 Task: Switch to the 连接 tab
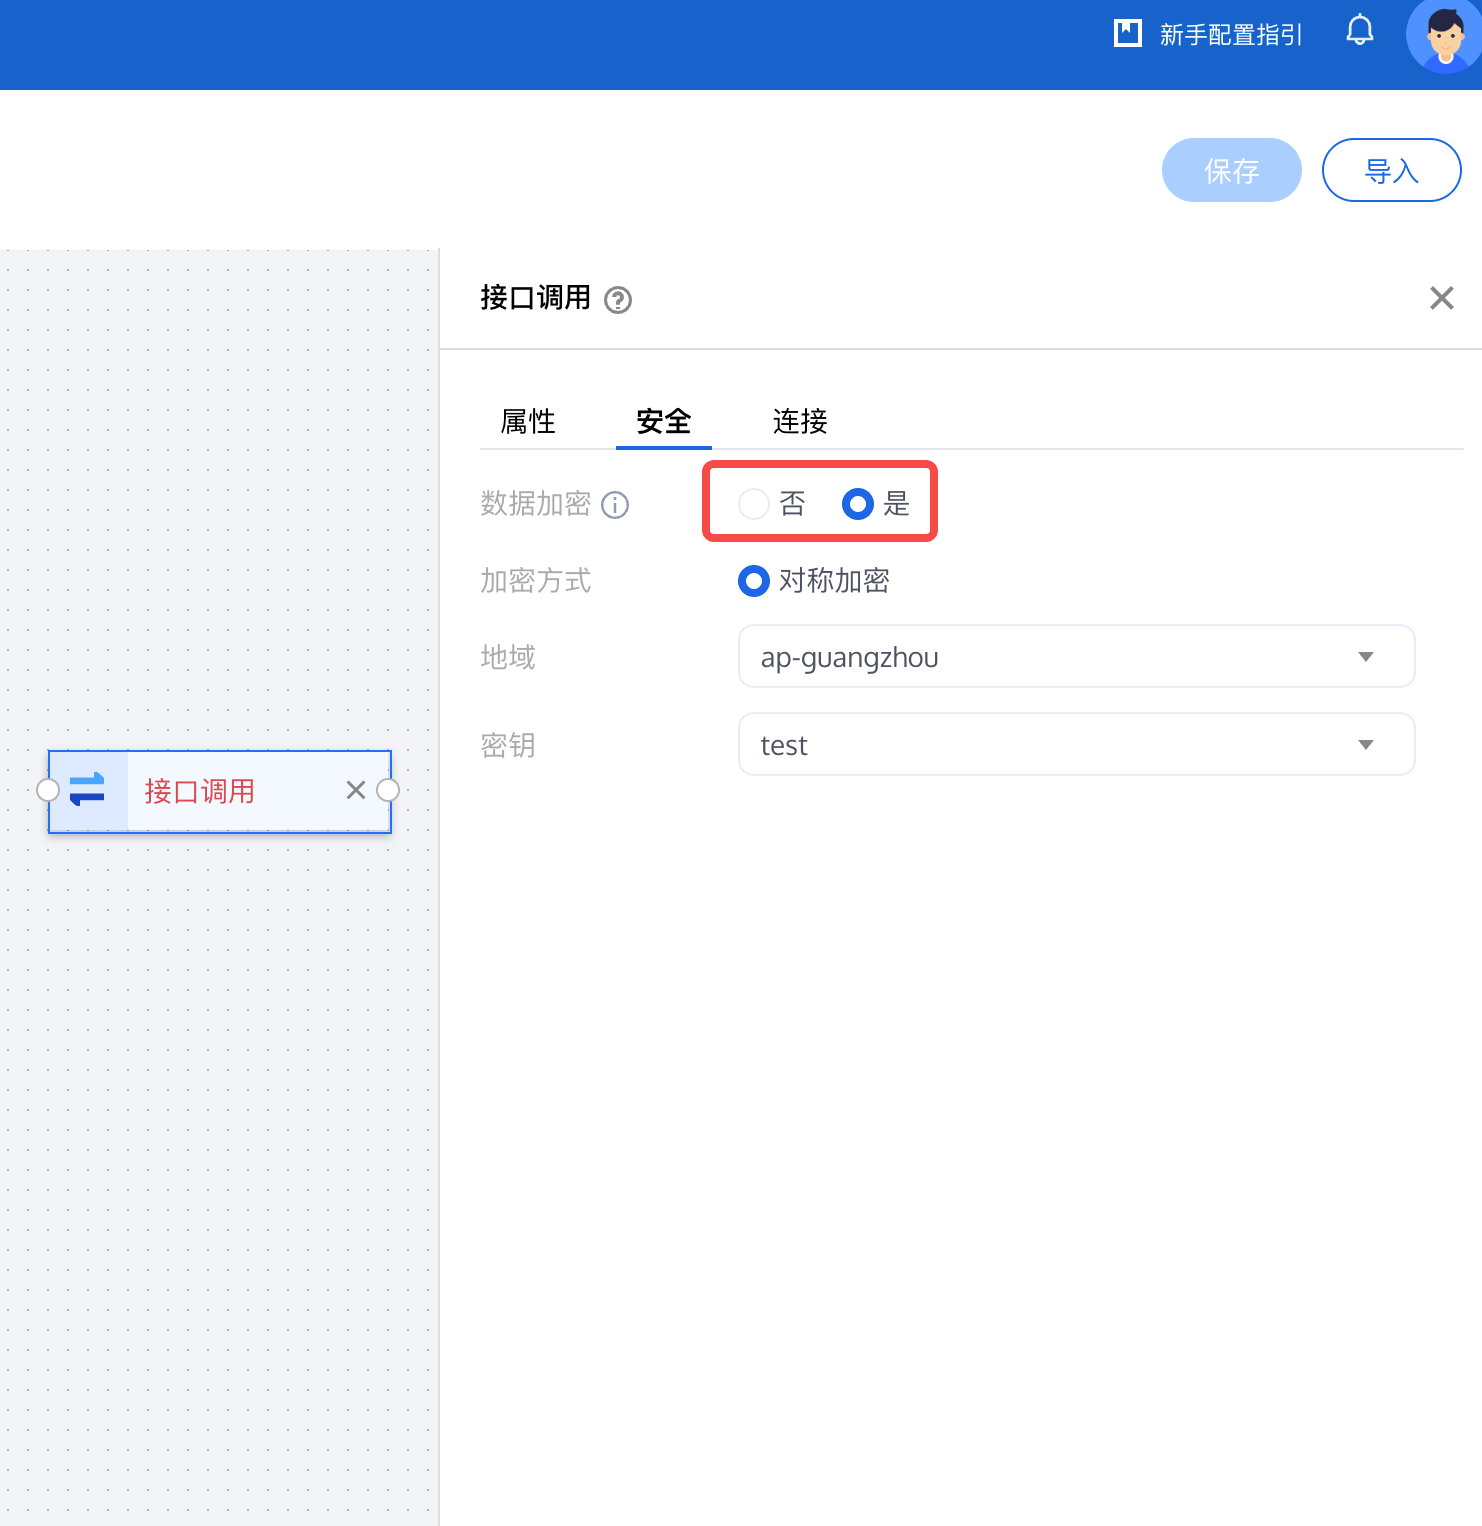(800, 421)
